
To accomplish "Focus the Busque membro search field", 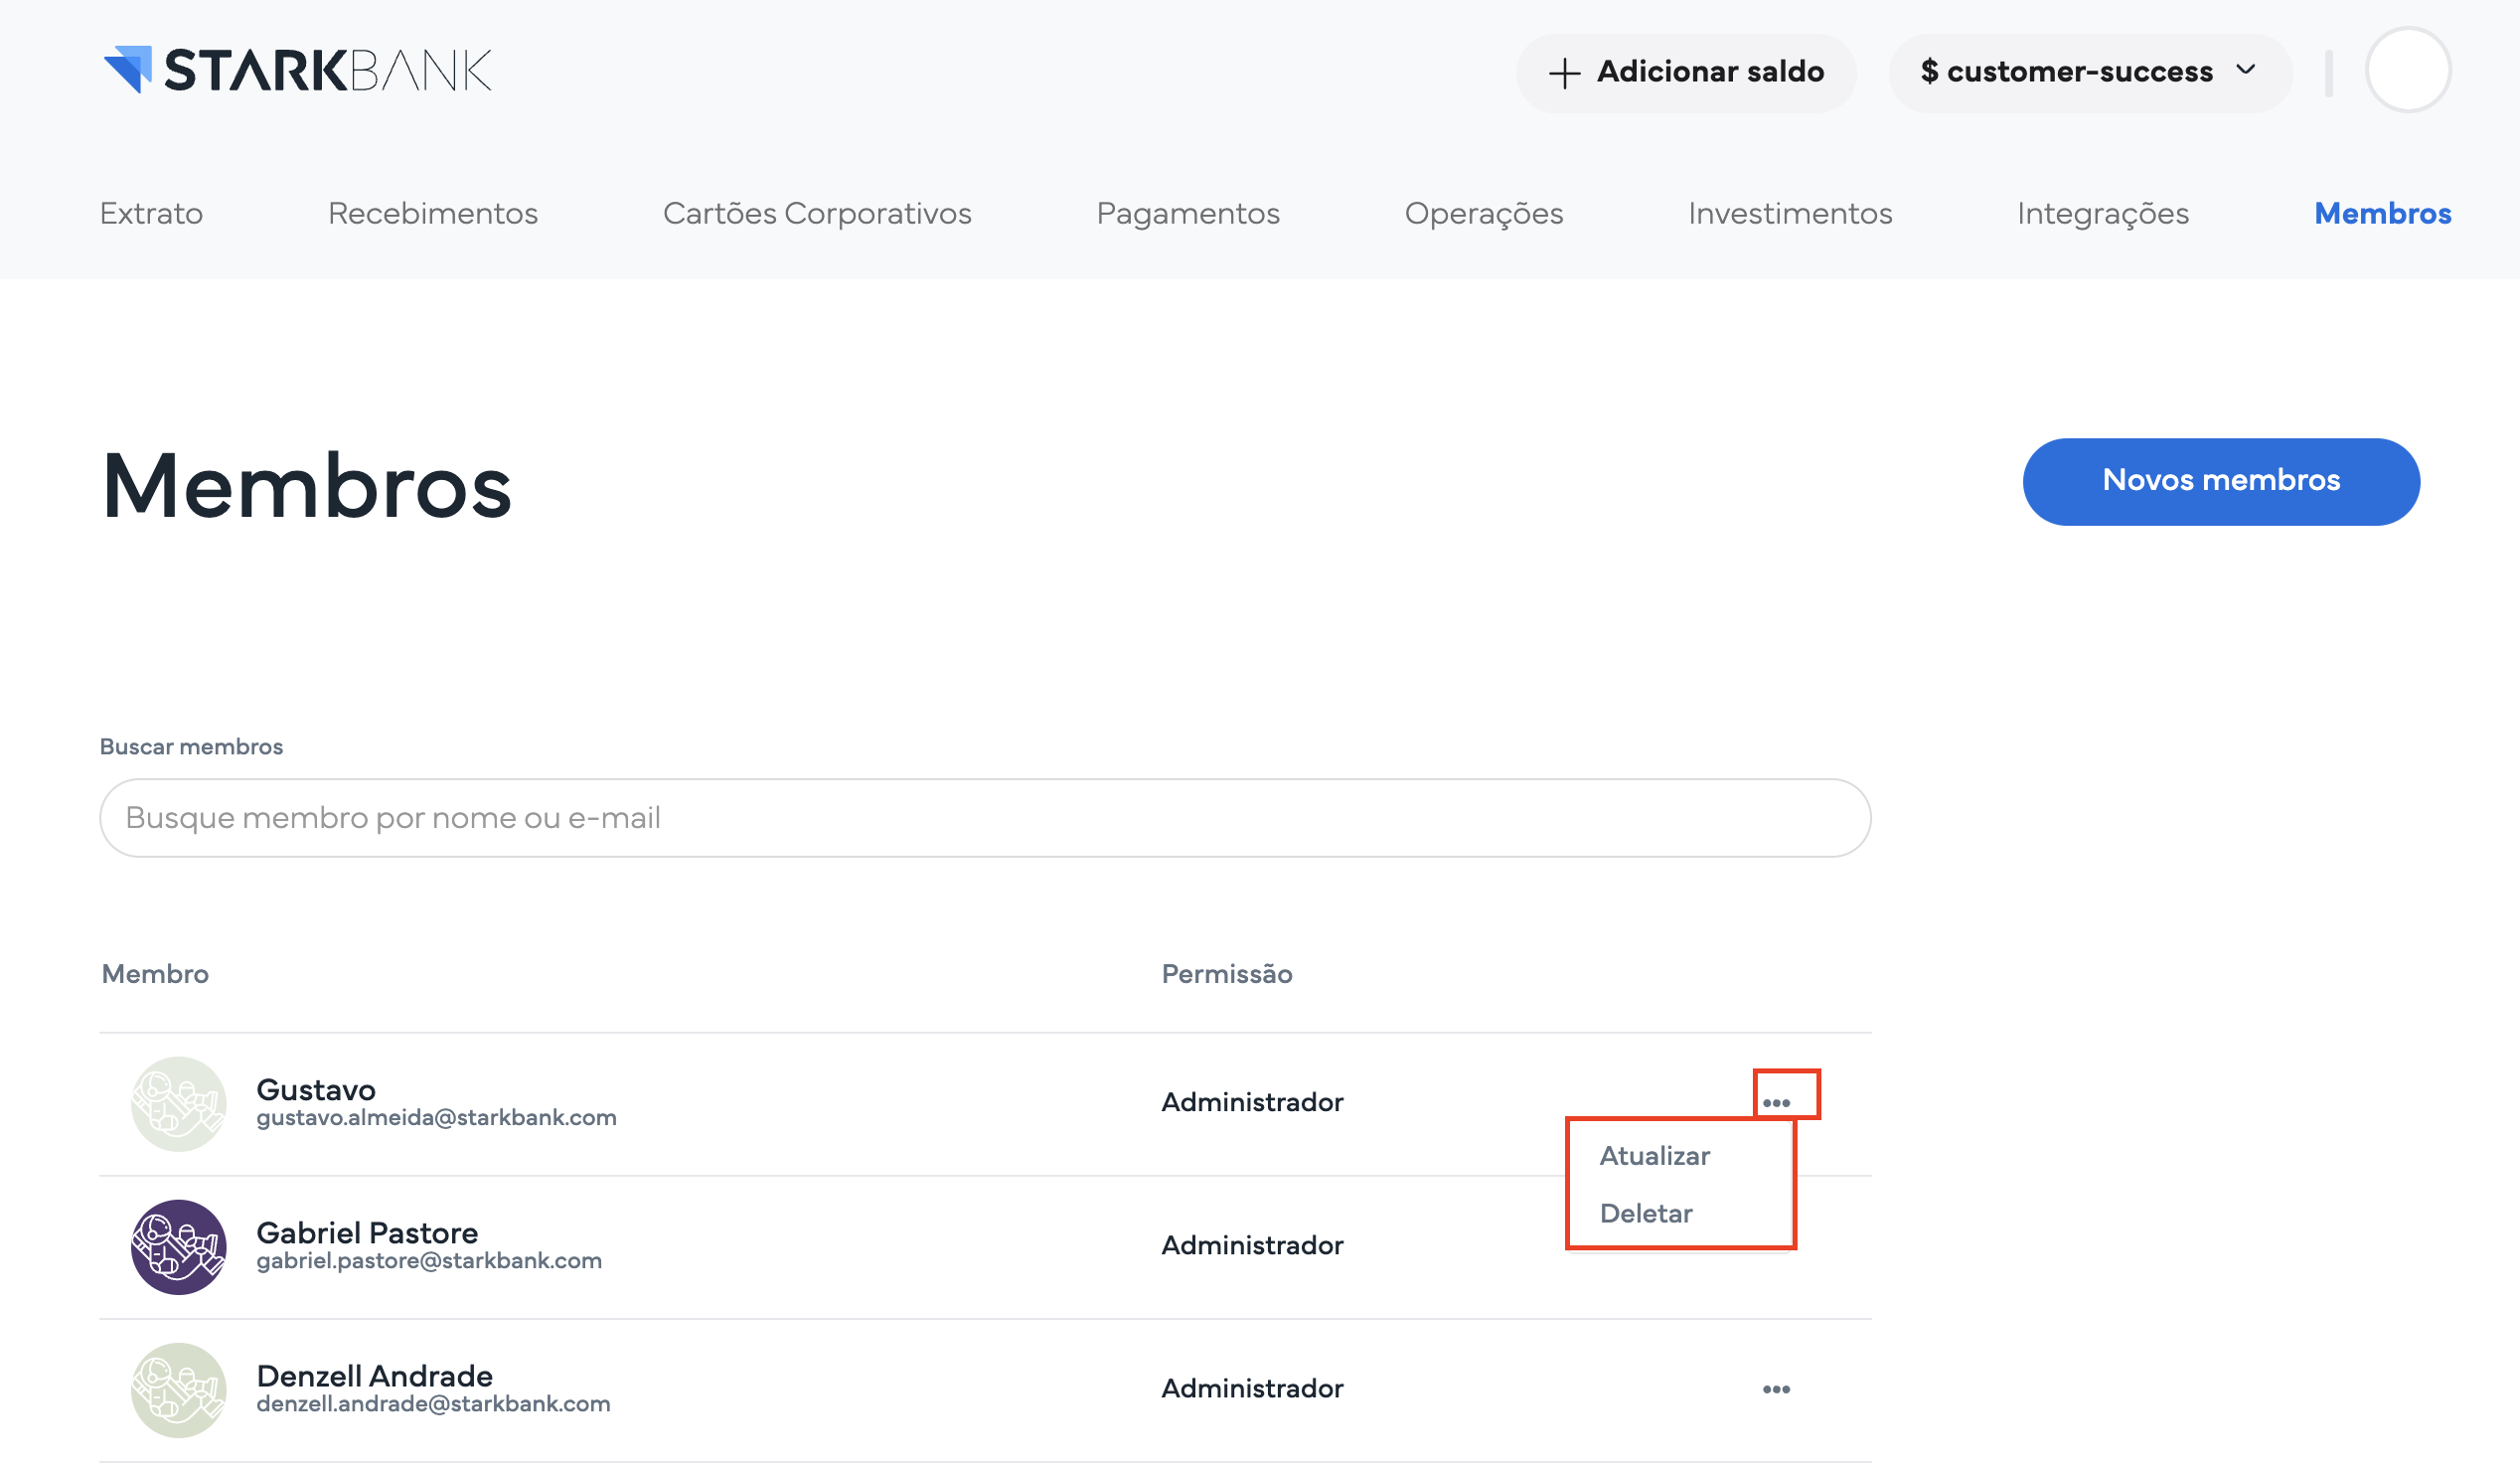I will 985,817.
